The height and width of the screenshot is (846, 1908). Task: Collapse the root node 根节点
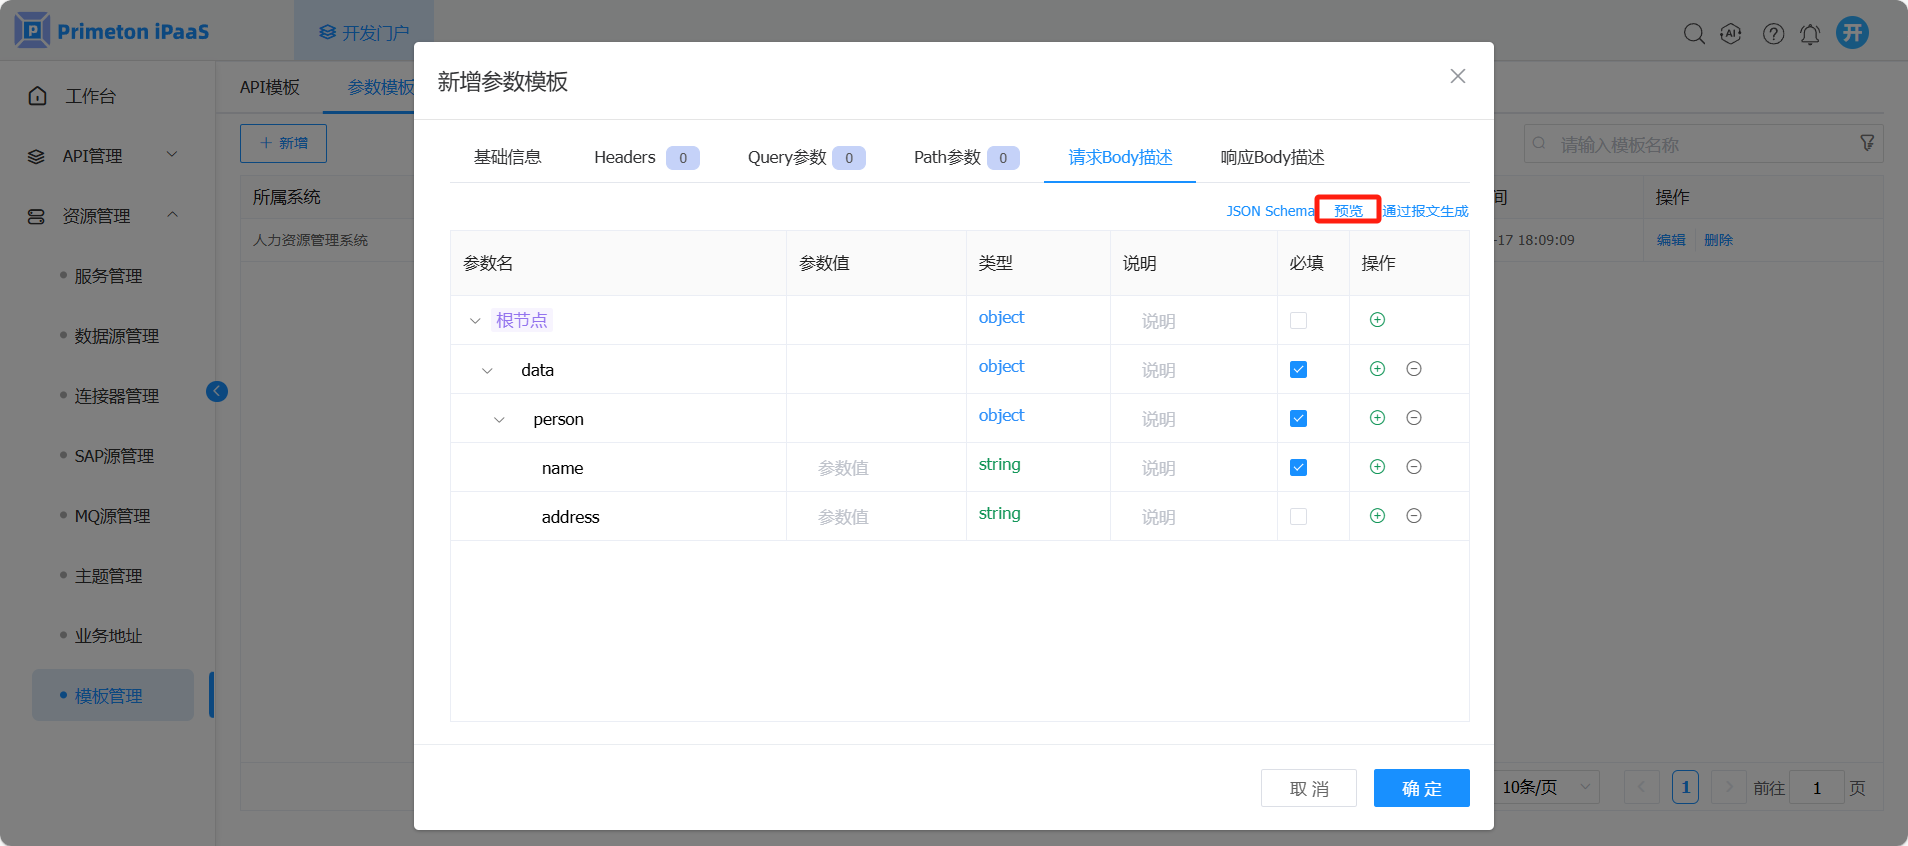click(475, 321)
